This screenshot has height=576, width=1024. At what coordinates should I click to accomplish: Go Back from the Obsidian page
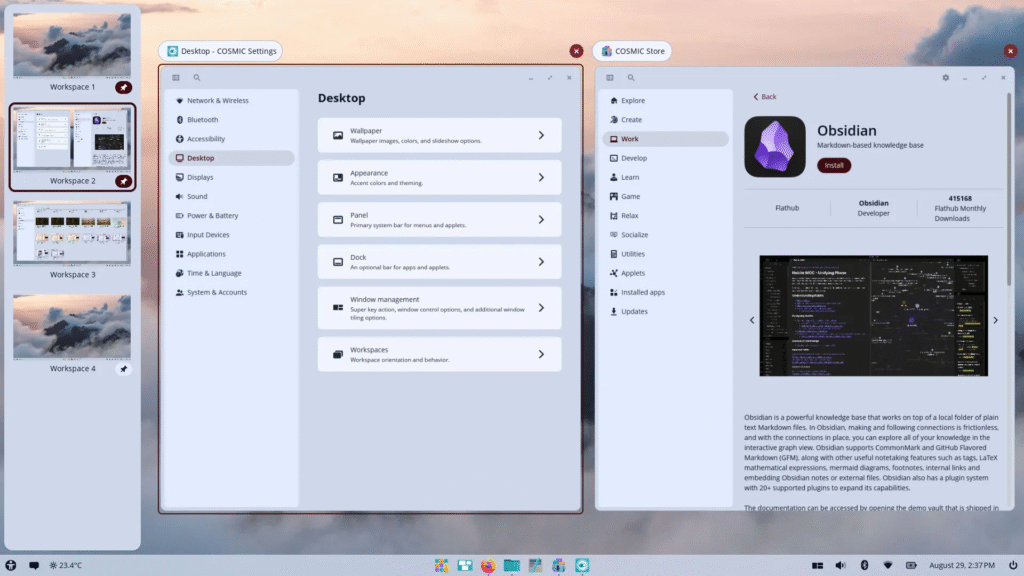tap(764, 96)
